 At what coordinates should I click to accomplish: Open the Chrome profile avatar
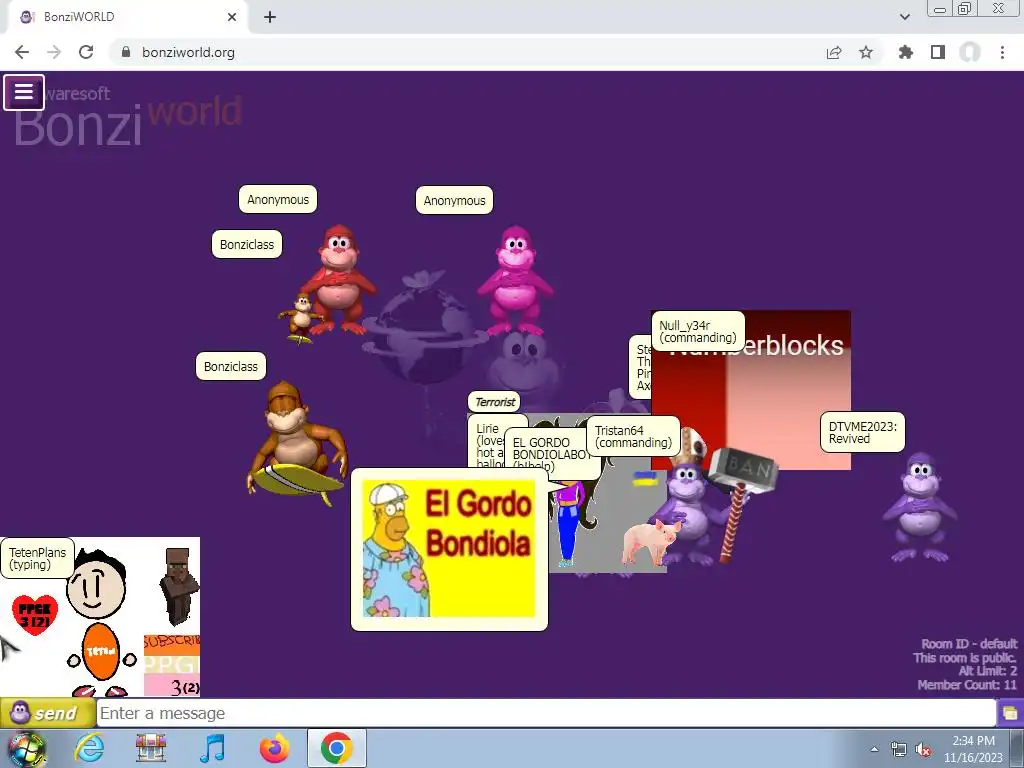pos(970,52)
